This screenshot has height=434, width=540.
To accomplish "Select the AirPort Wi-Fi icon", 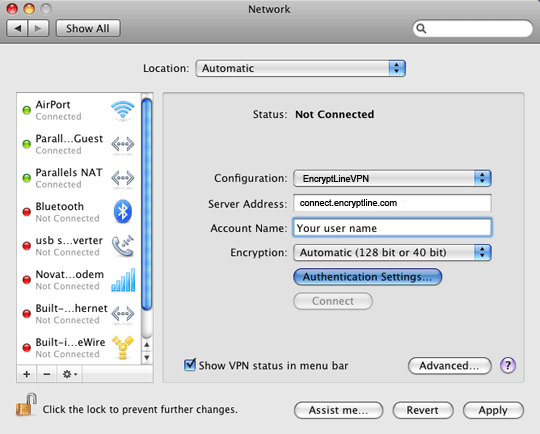I will point(123,111).
